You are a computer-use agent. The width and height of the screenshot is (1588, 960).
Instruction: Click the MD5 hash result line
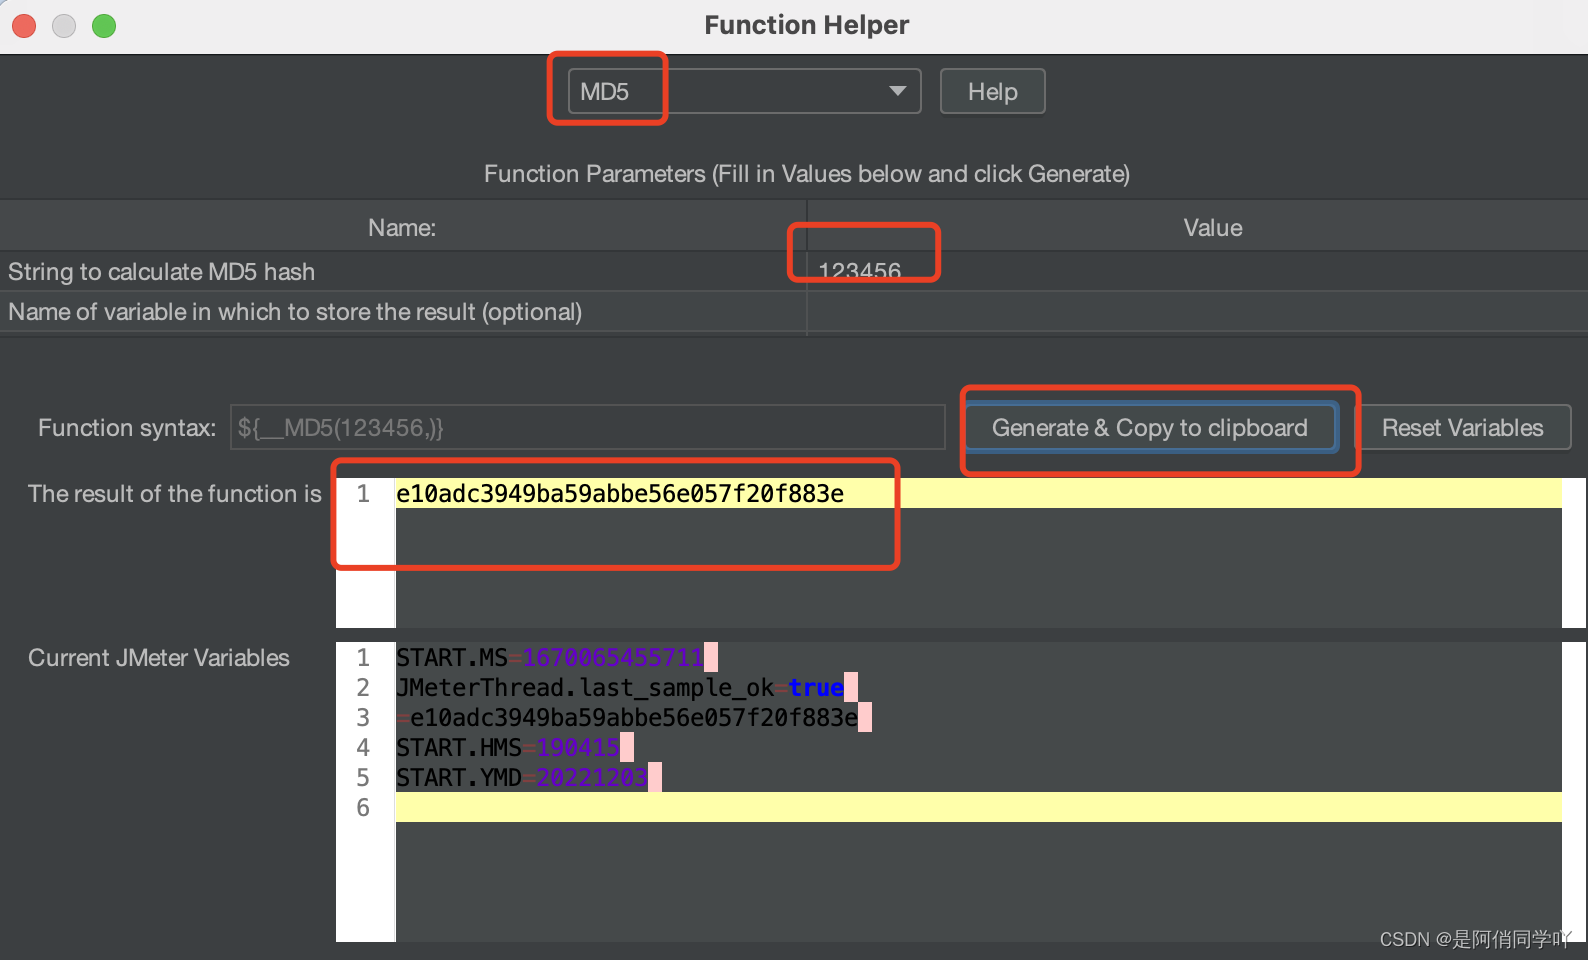978,493
